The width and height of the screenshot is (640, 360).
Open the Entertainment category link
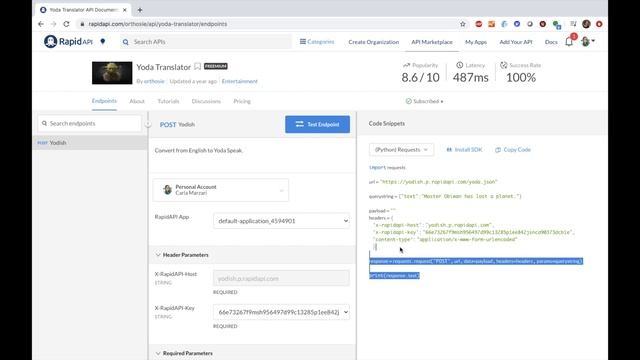tap(240, 81)
